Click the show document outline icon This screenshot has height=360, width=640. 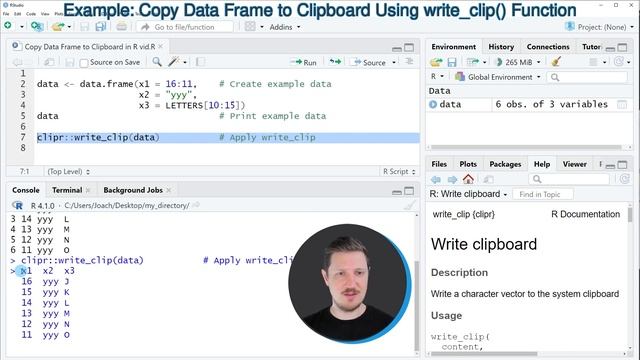click(409, 62)
